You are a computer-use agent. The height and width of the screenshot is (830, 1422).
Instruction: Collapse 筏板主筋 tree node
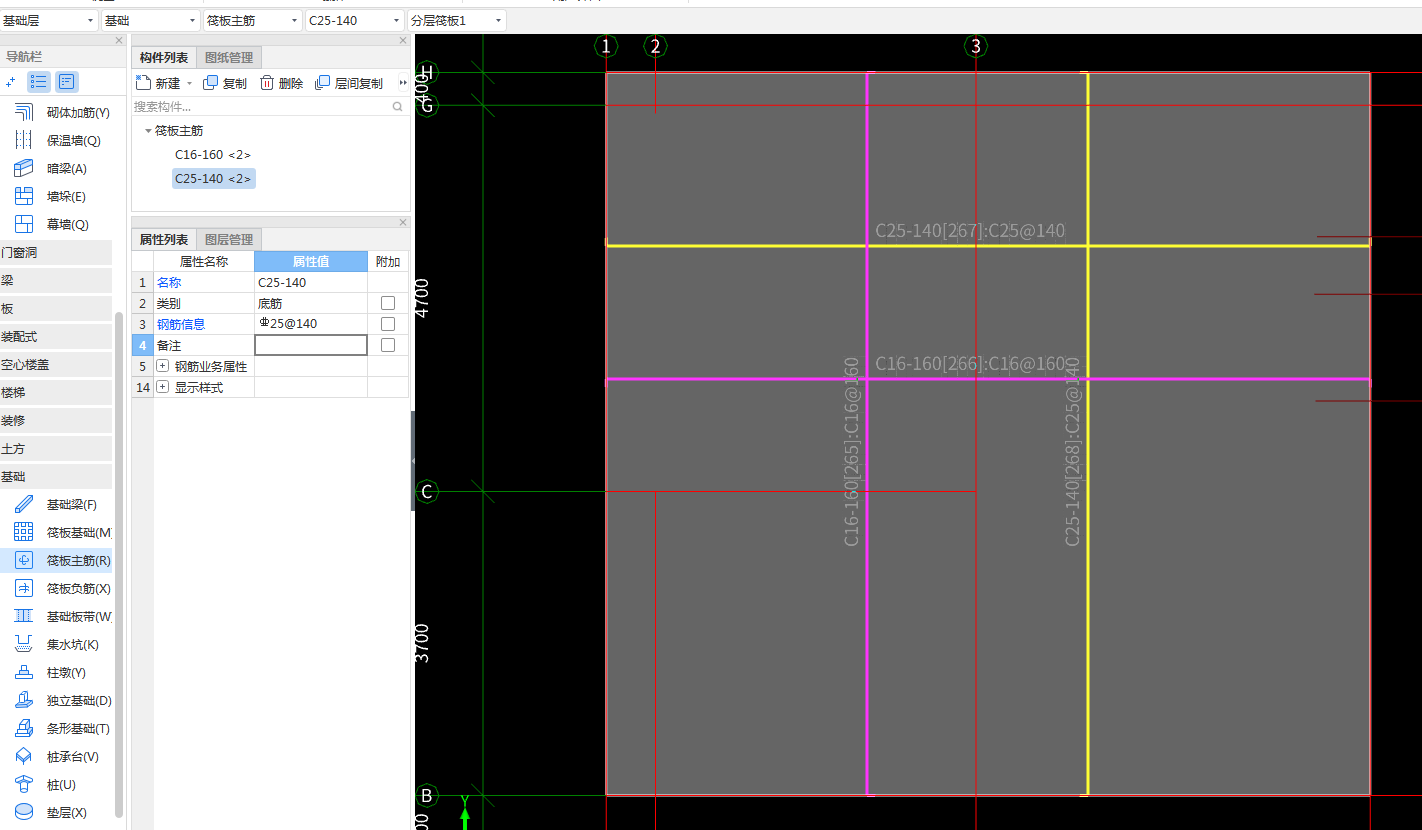(148, 131)
